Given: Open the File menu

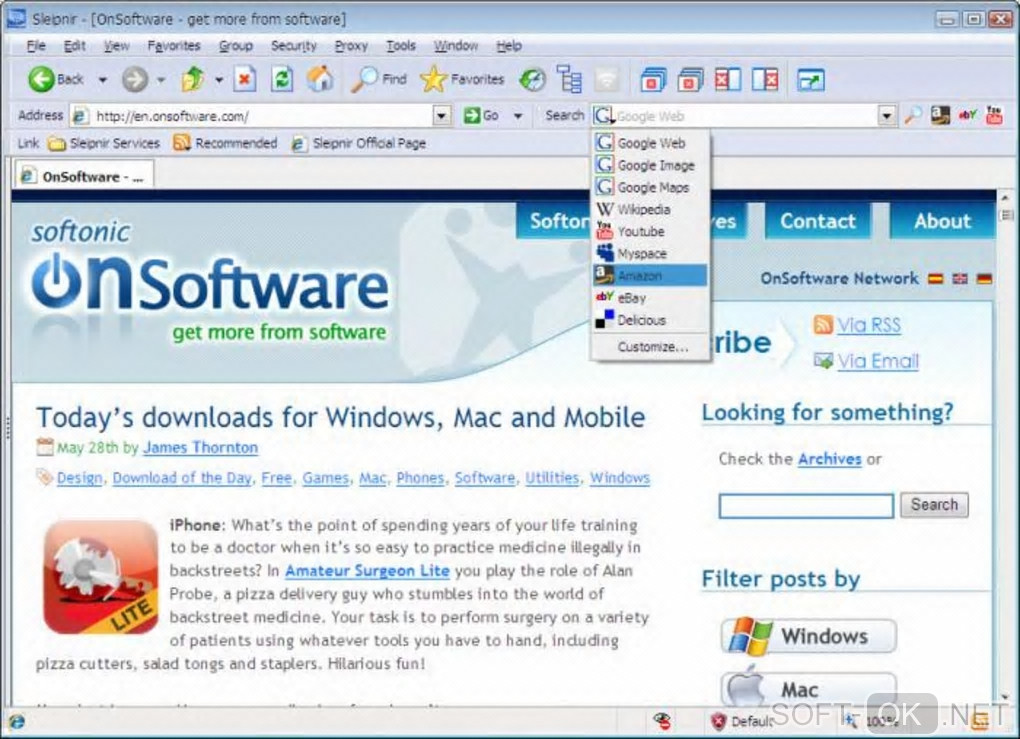Looking at the screenshot, I should pyautogui.click(x=36, y=46).
